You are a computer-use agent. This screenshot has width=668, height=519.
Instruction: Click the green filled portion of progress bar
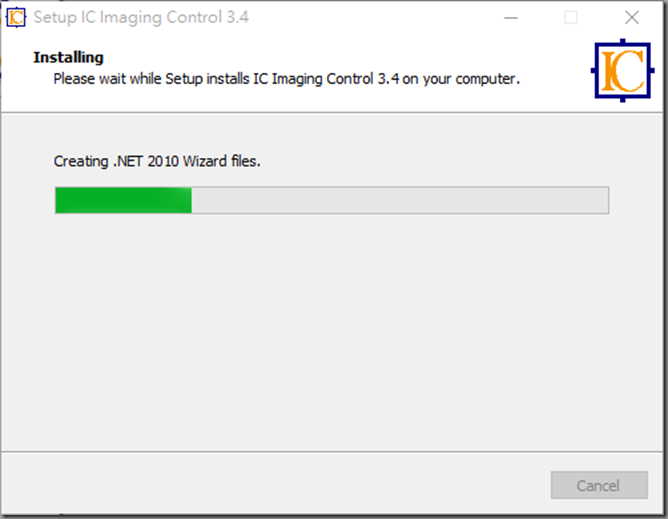tap(124, 200)
